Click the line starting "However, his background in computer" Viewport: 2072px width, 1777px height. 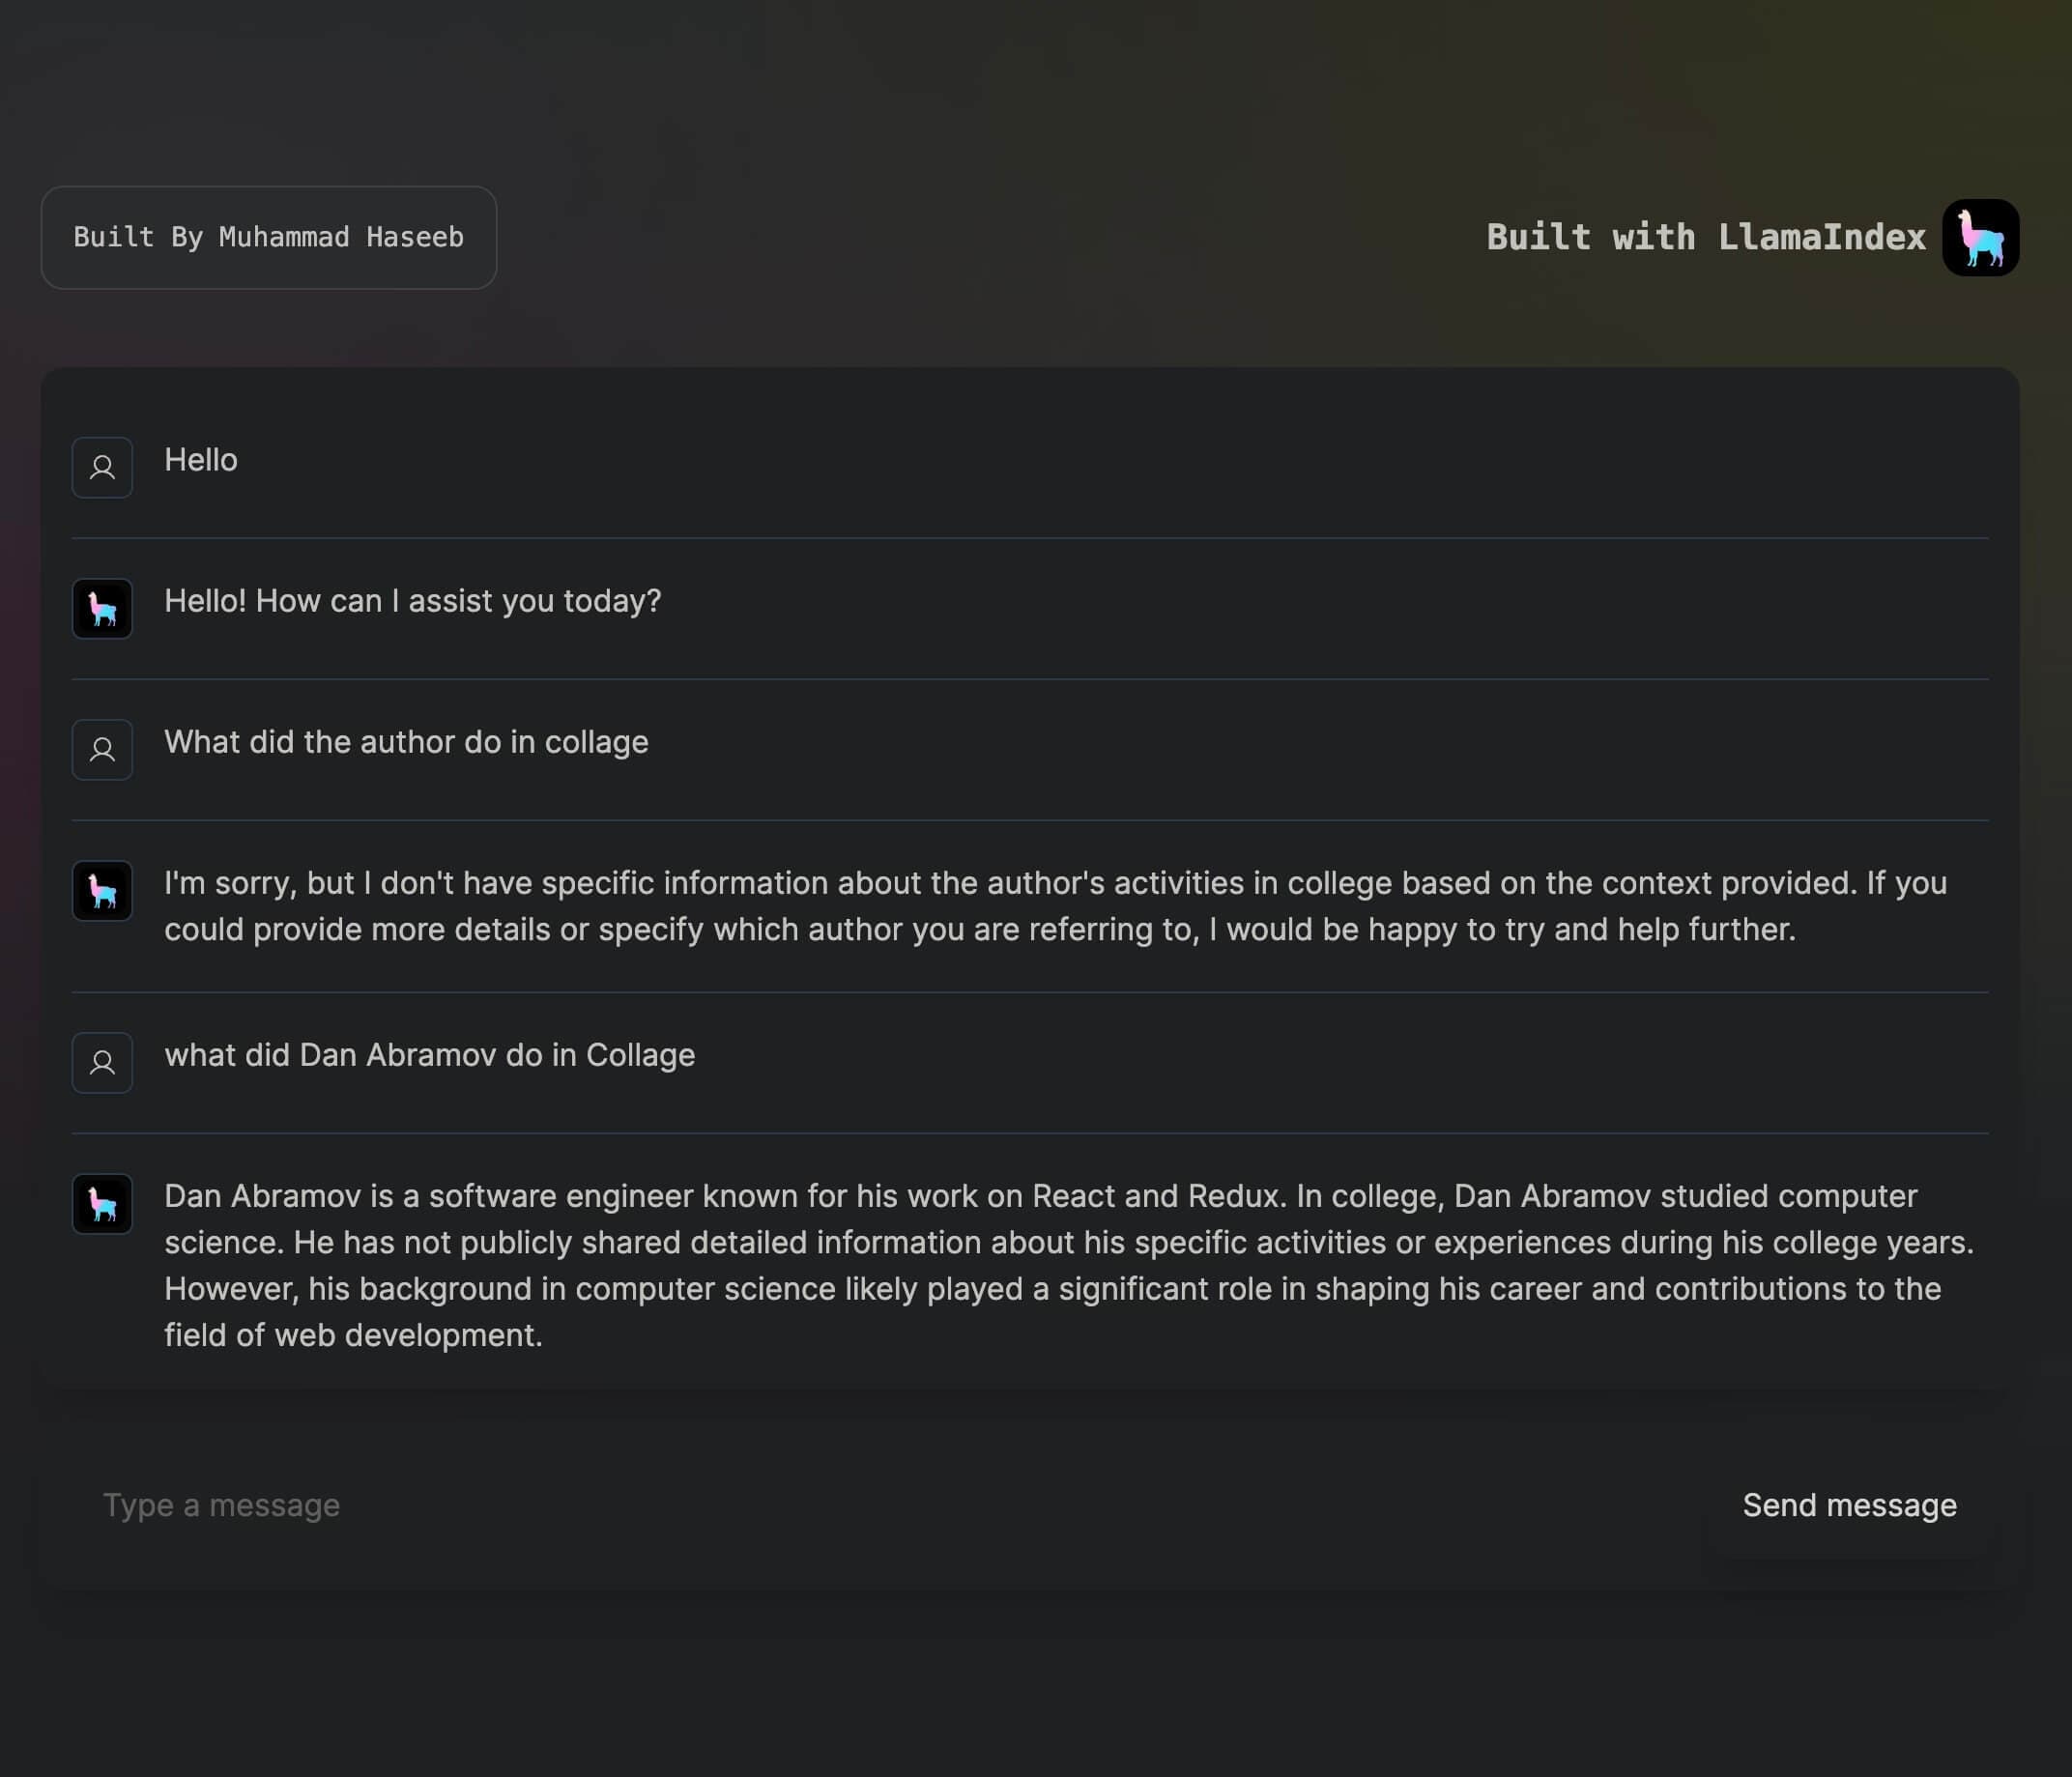coord(1052,1289)
